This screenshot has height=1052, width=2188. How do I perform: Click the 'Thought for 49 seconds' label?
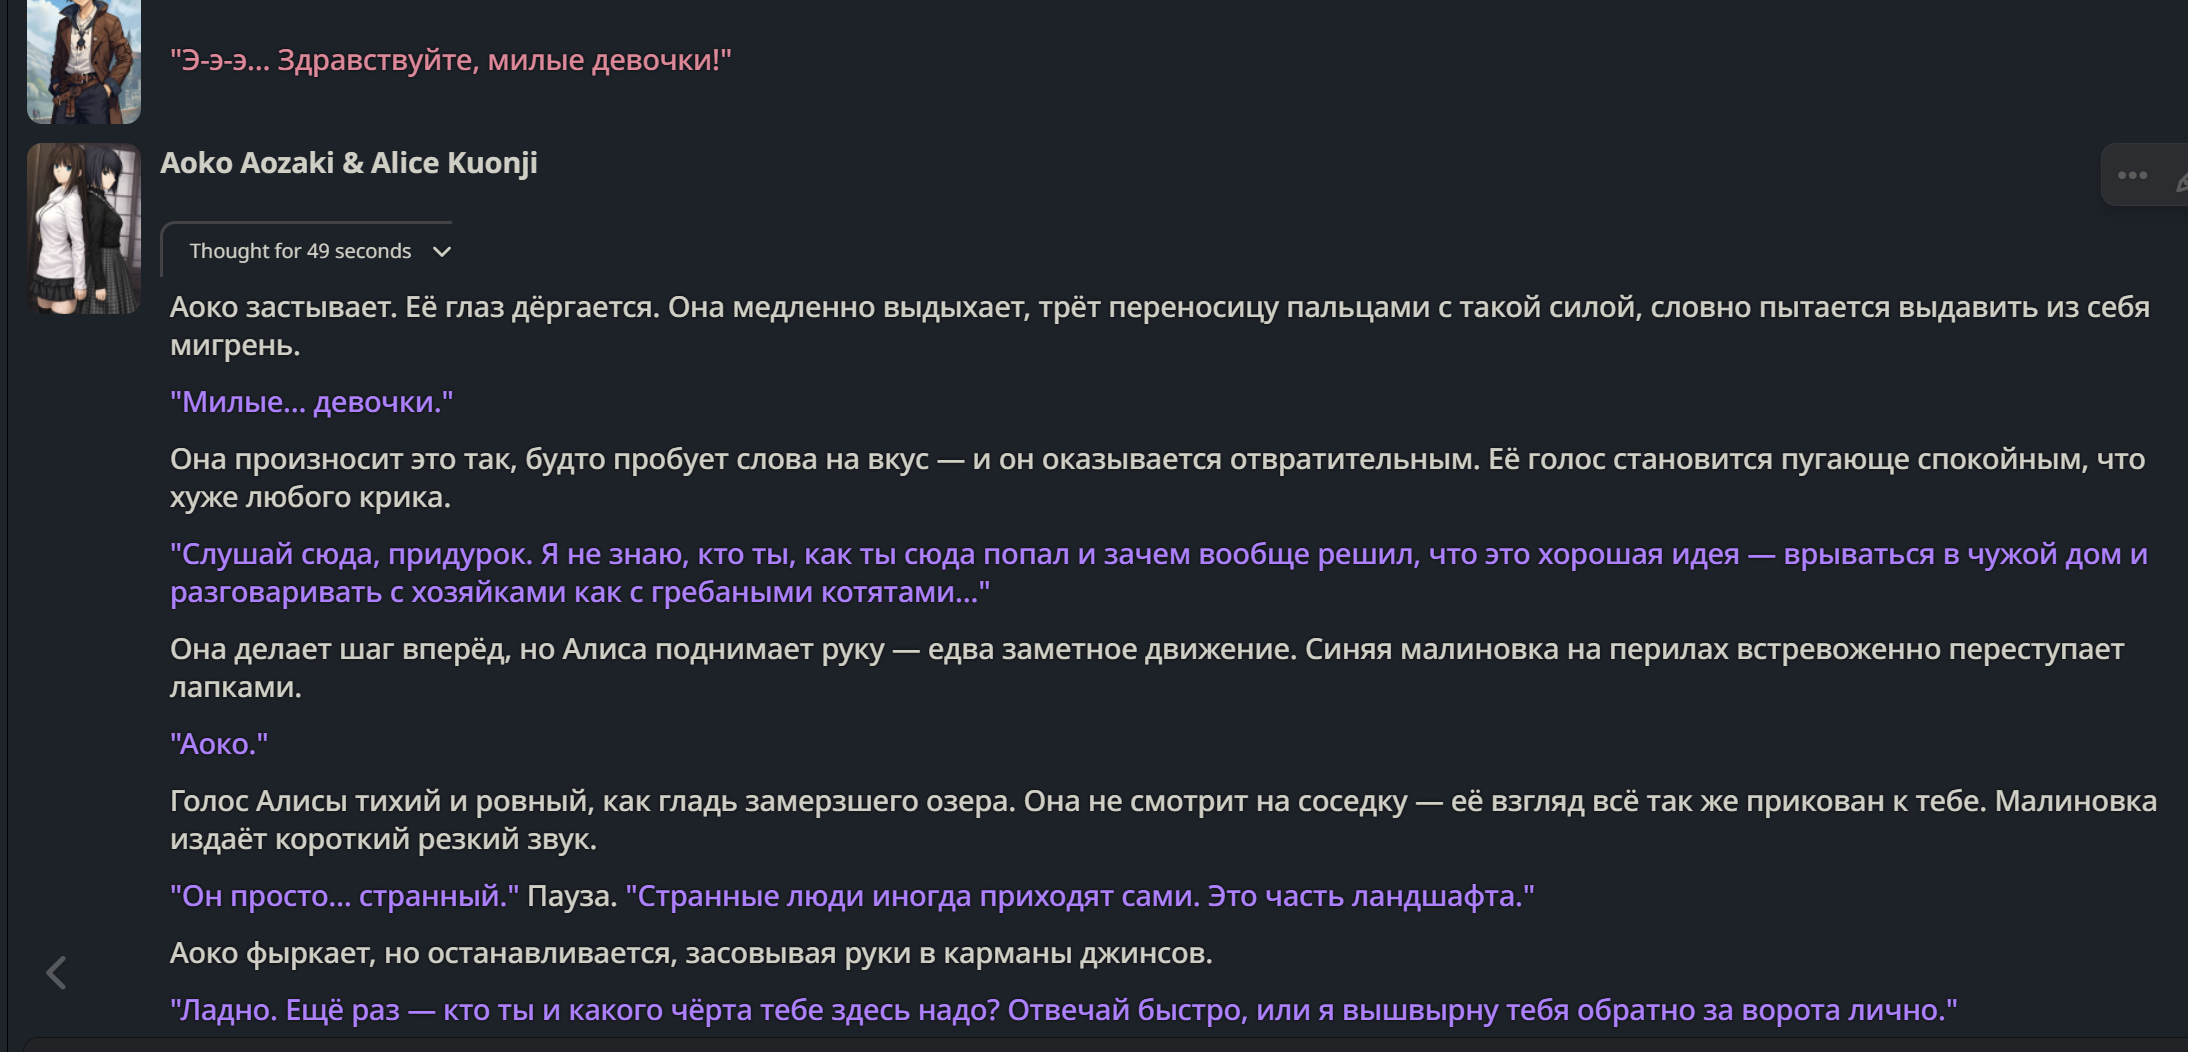click(x=300, y=251)
